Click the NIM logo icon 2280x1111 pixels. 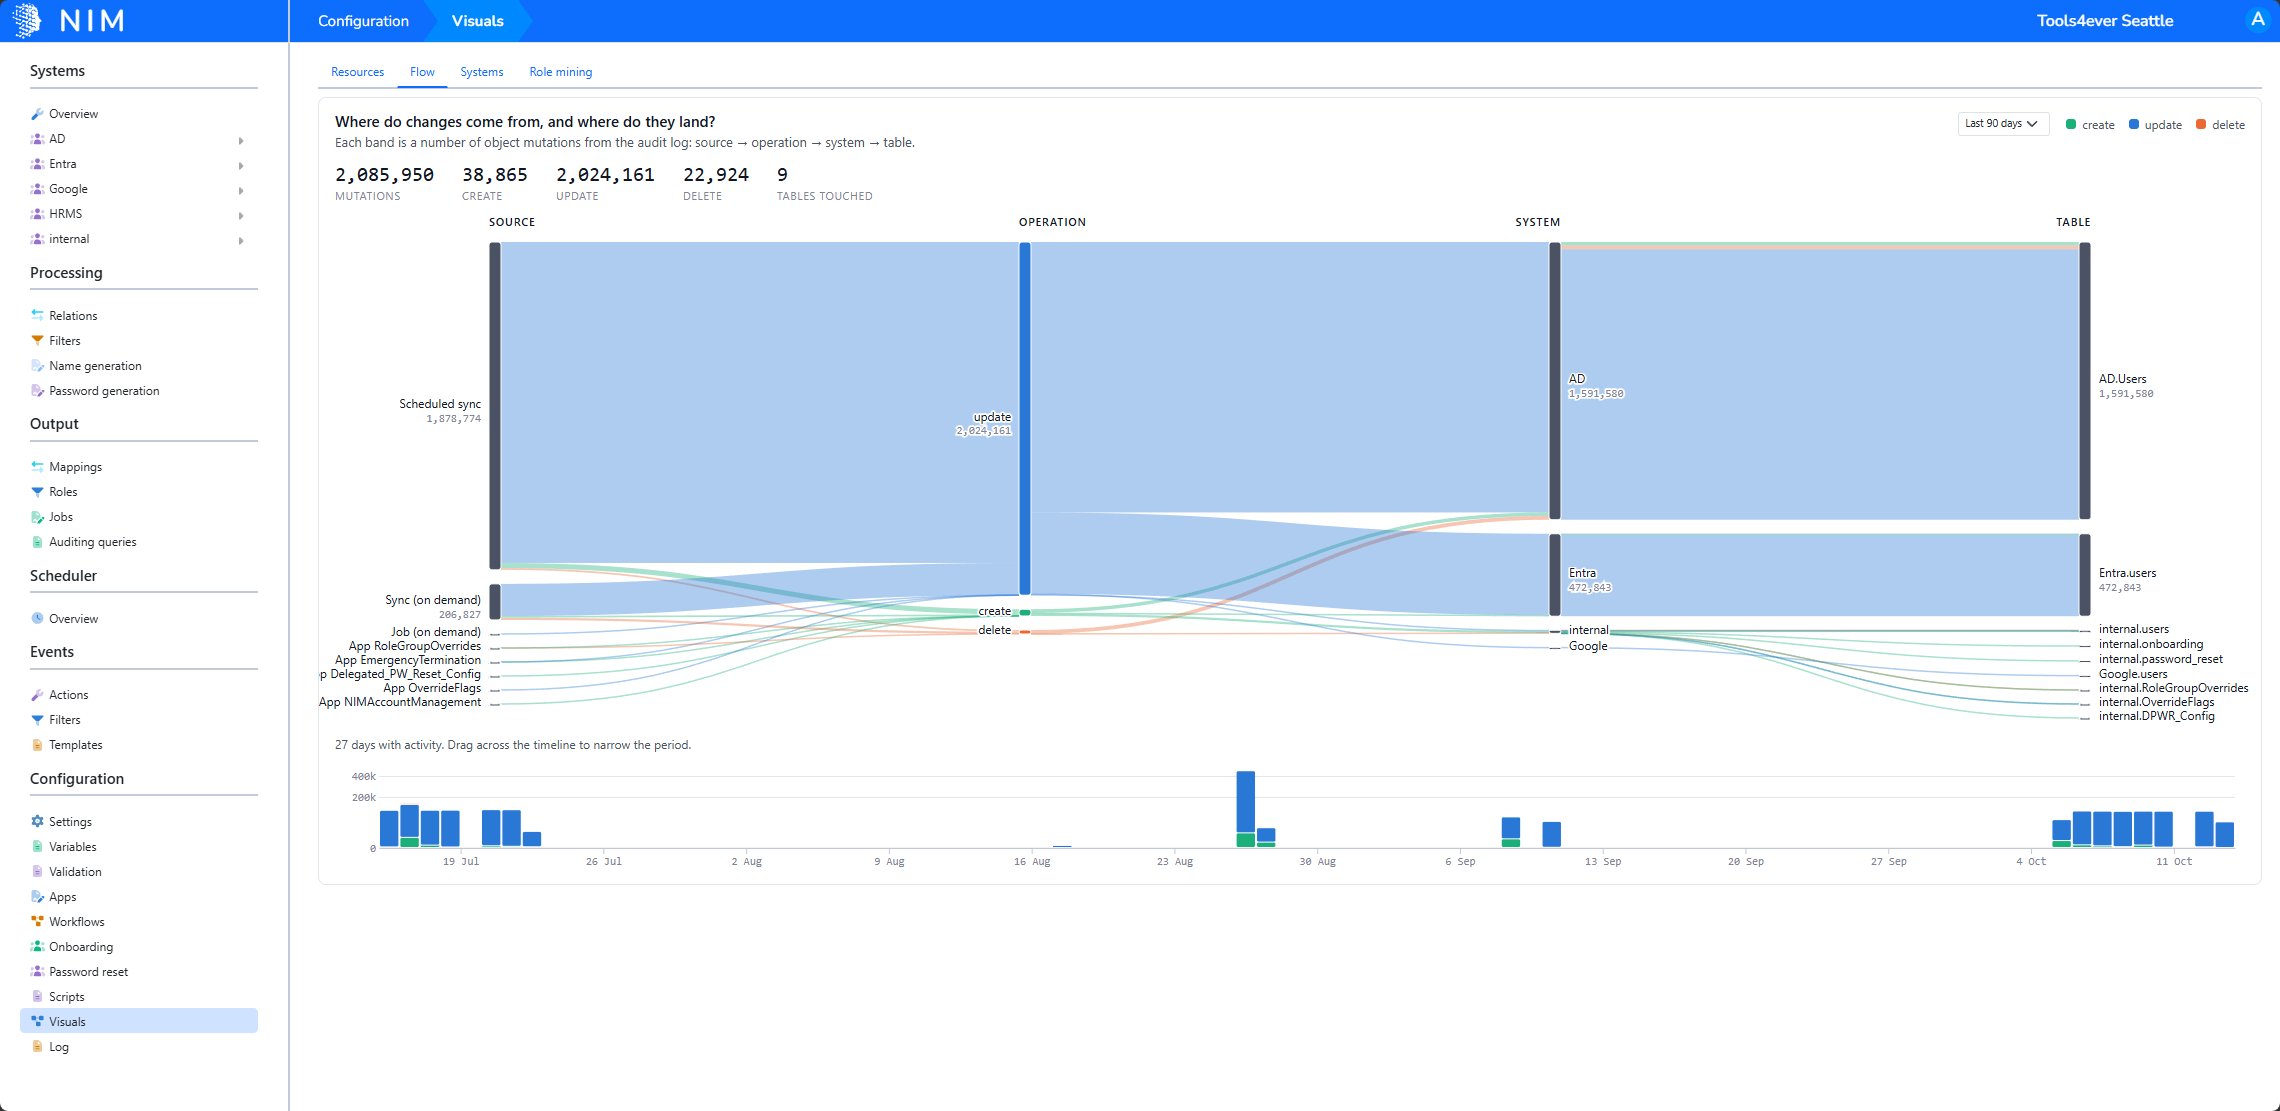27,20
